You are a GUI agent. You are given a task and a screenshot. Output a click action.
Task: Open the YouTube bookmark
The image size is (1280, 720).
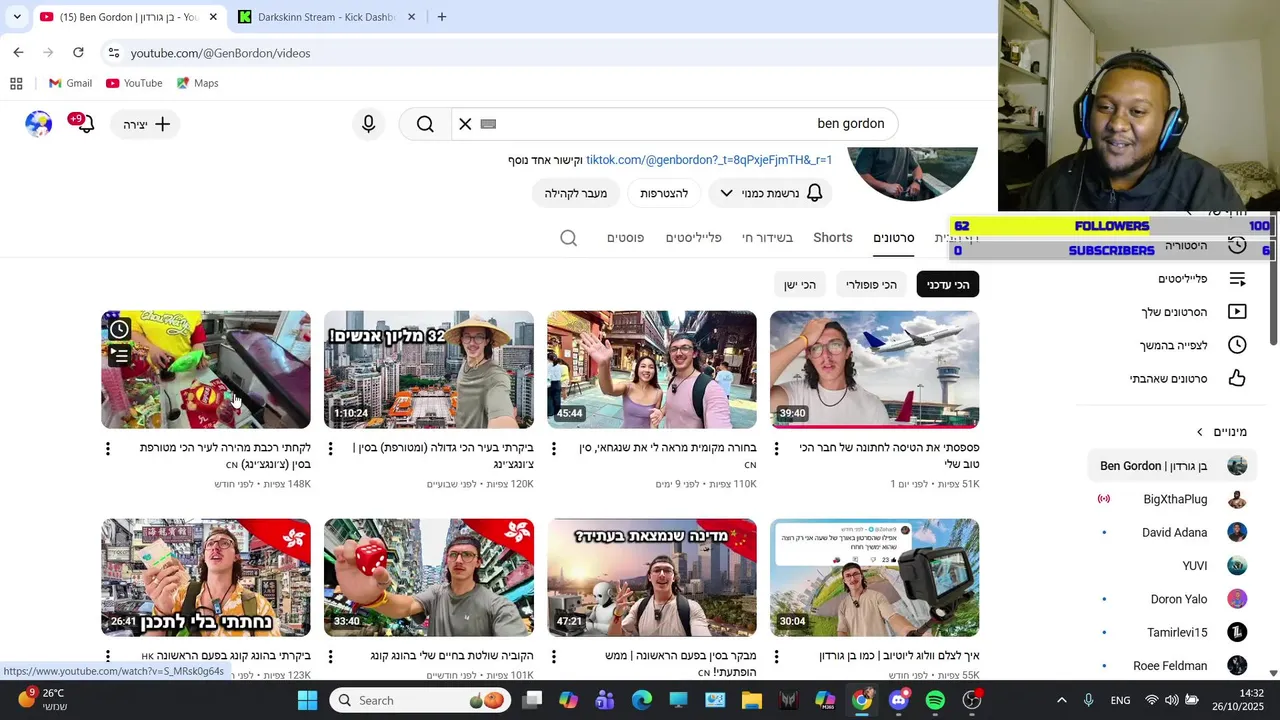coord(134,83)
